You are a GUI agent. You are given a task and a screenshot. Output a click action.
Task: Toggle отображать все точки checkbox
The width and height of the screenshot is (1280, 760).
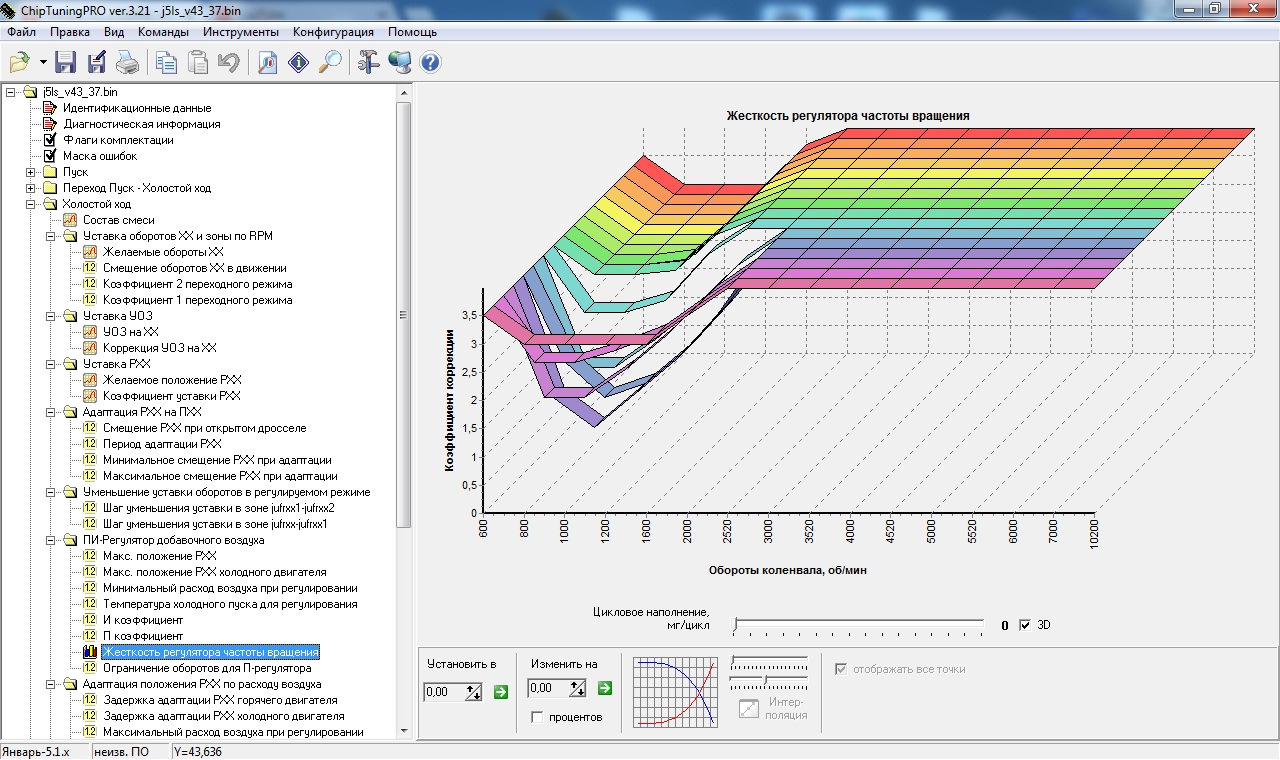click(840, 669)
